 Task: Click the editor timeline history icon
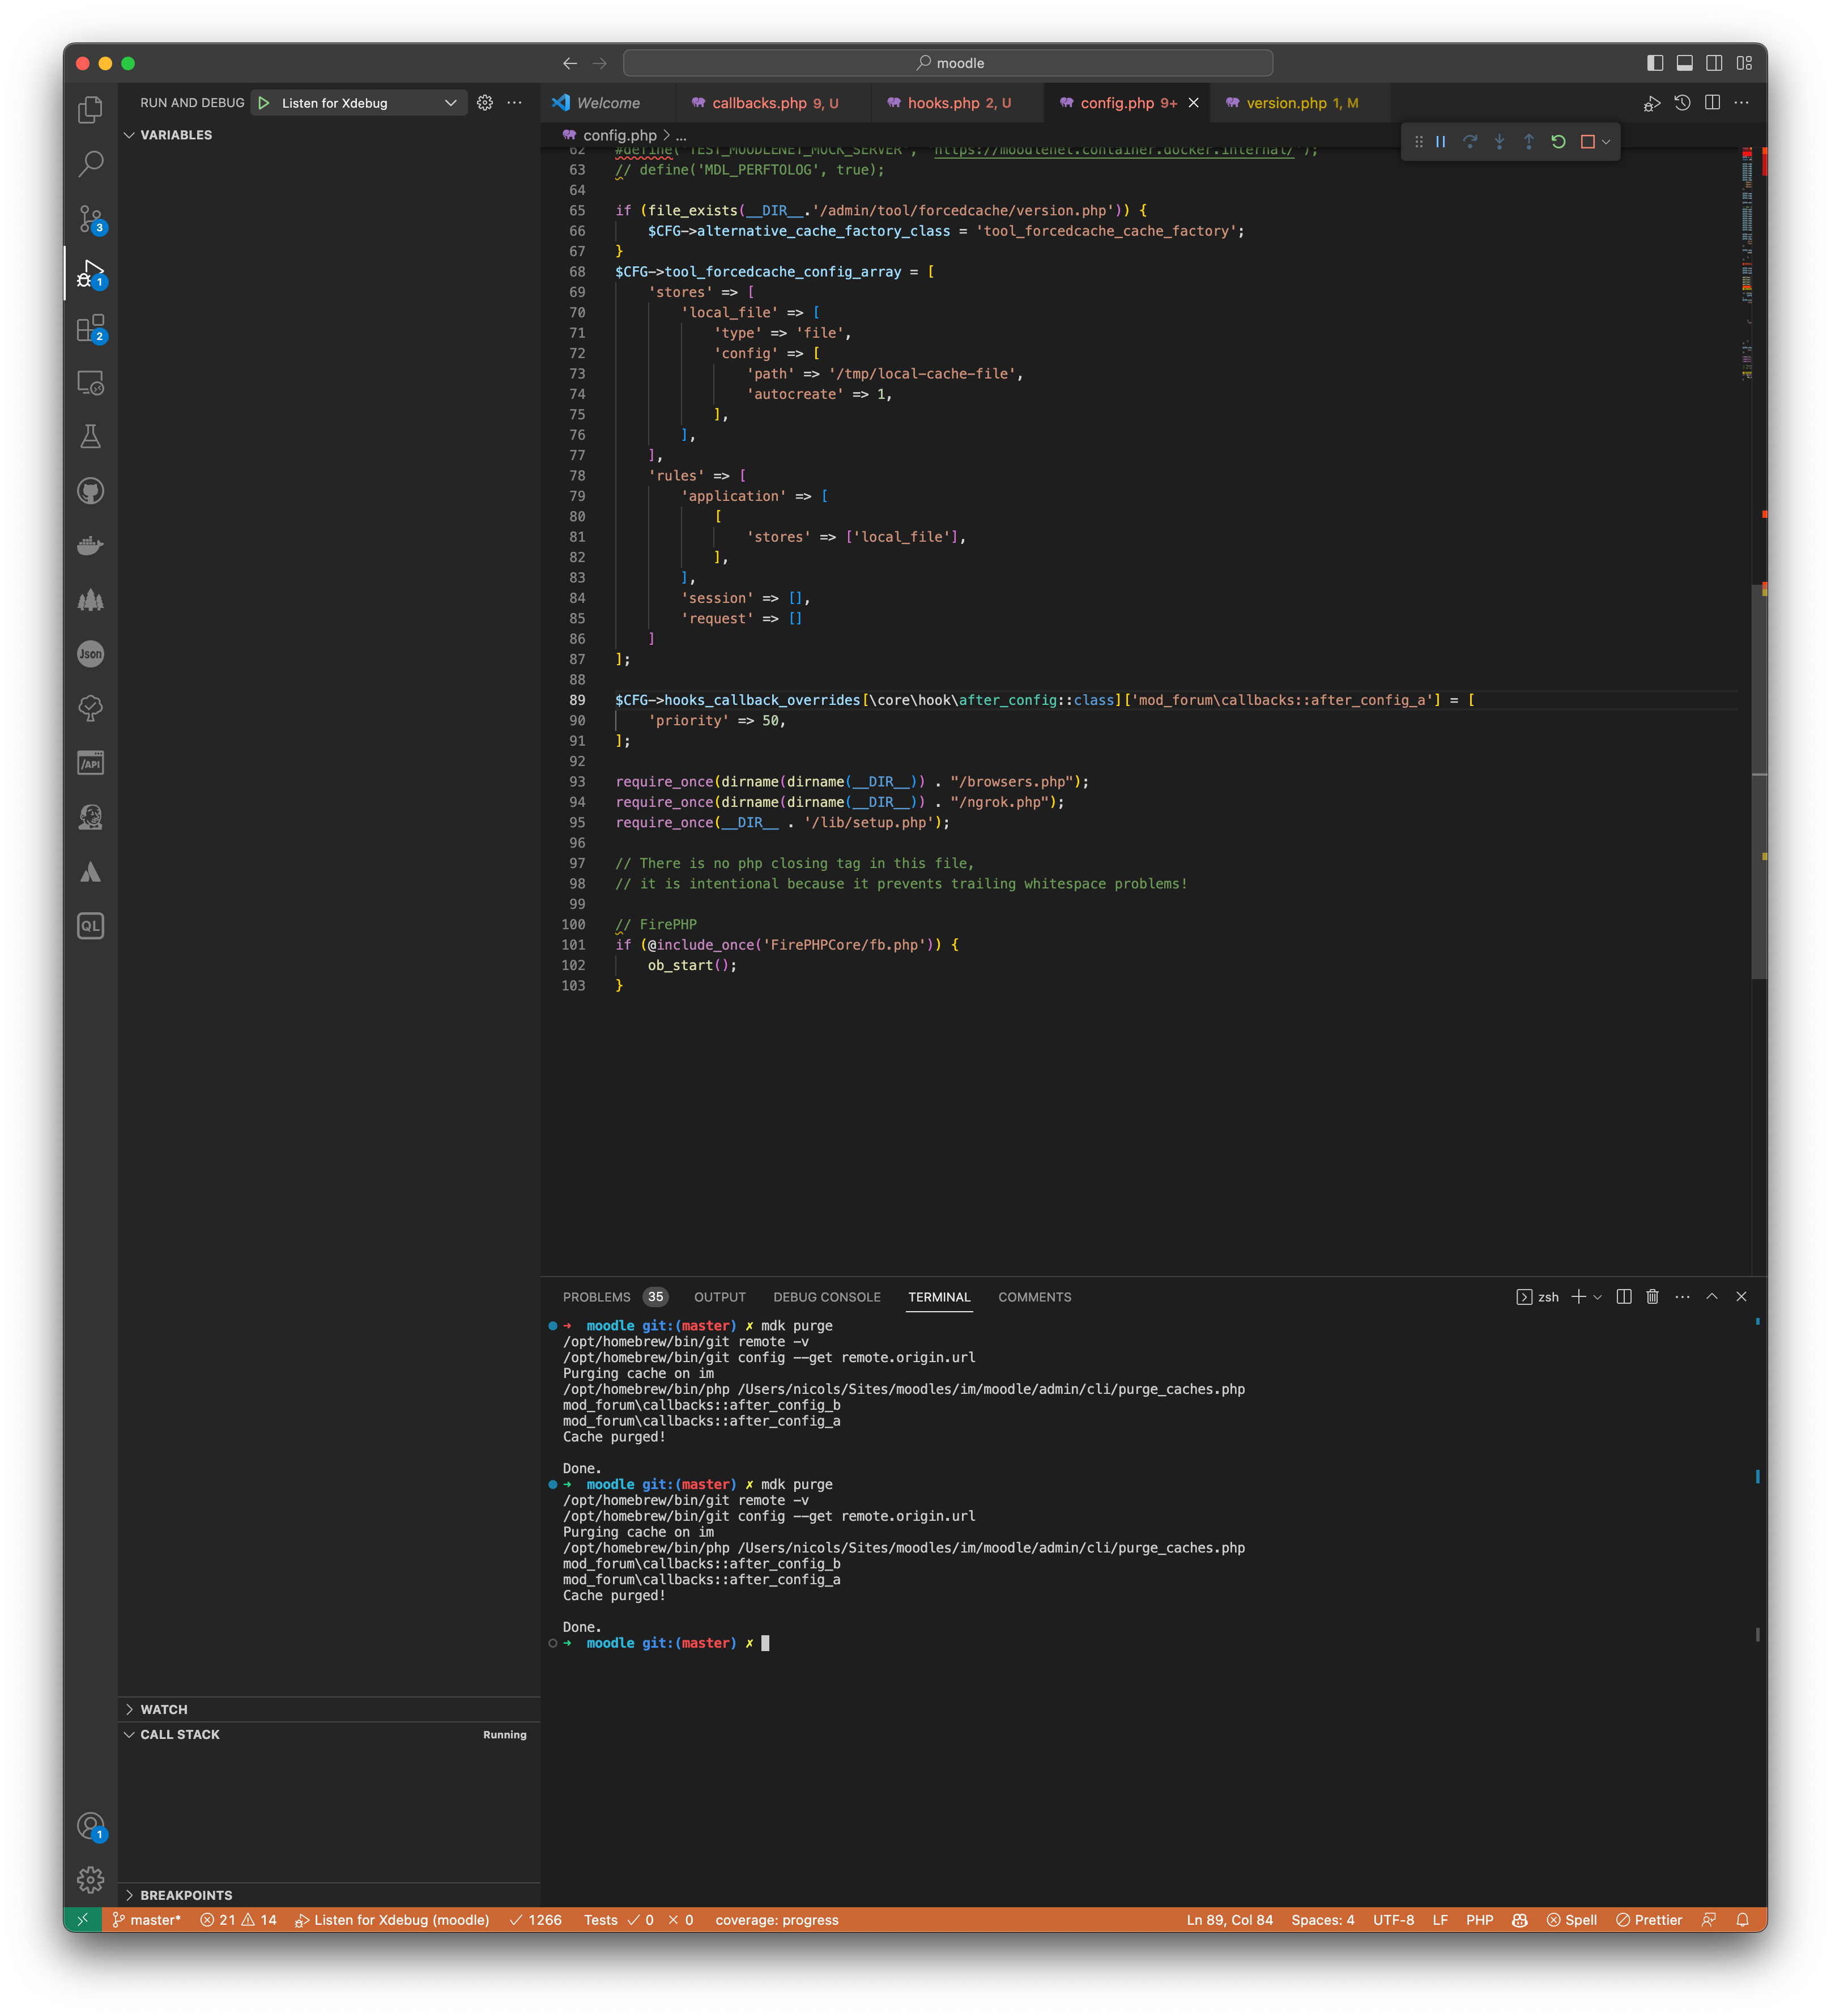click(x=1683, y=103)
